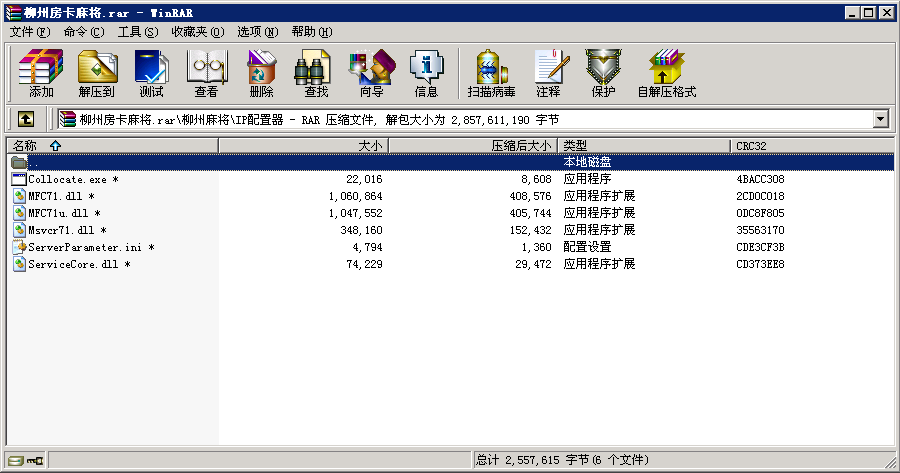Launch the Wizard (向导) tool
This screenshot has width=900, height=473.
(x=371, y=73)
